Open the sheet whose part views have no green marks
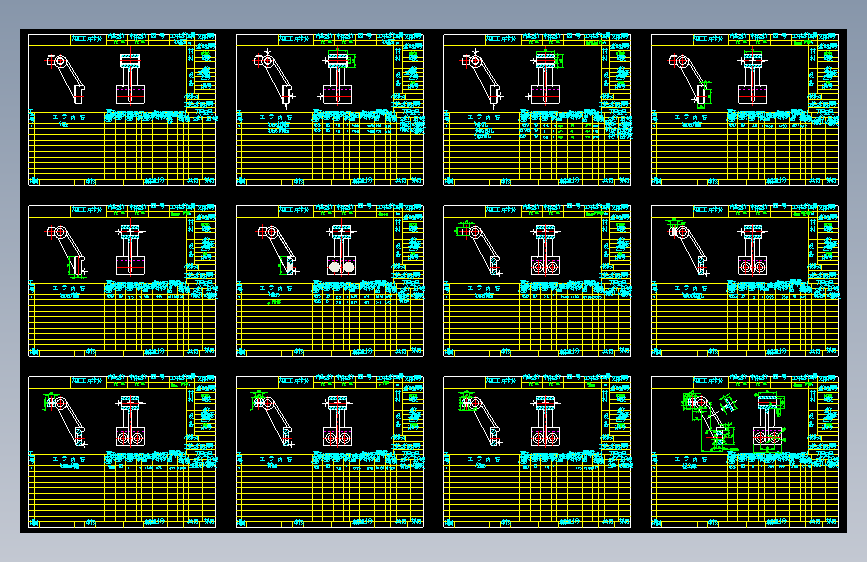Viewport: 867px width, 562px height. click(x=122, y=110)
